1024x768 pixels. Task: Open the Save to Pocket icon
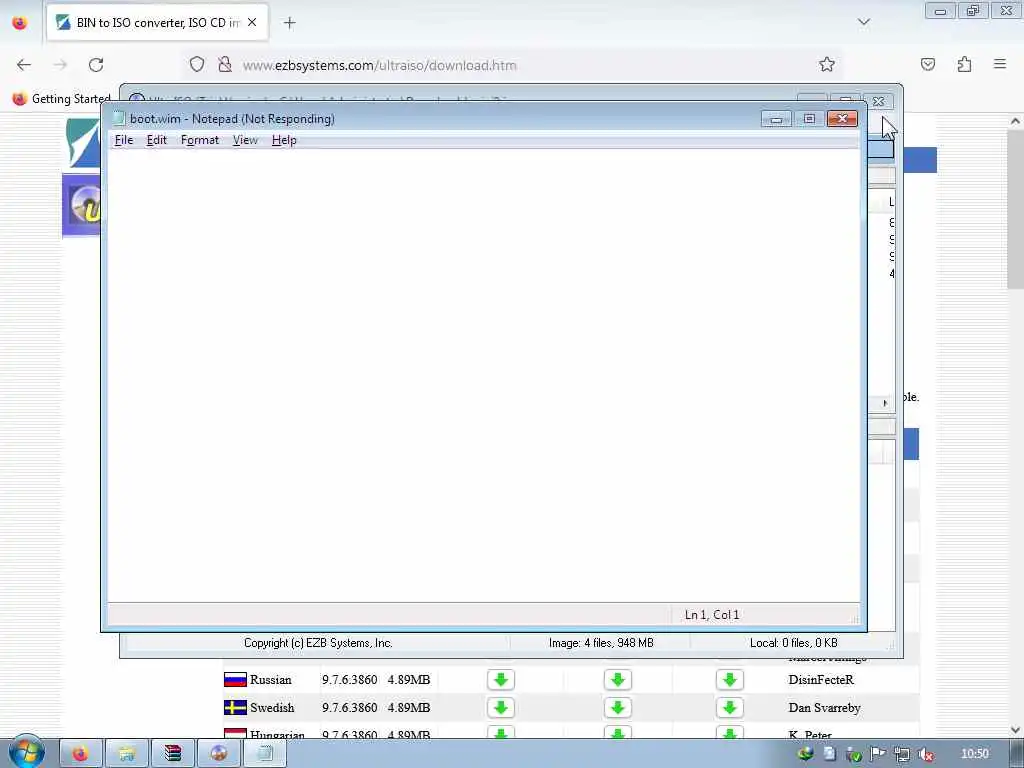point(928,65)
